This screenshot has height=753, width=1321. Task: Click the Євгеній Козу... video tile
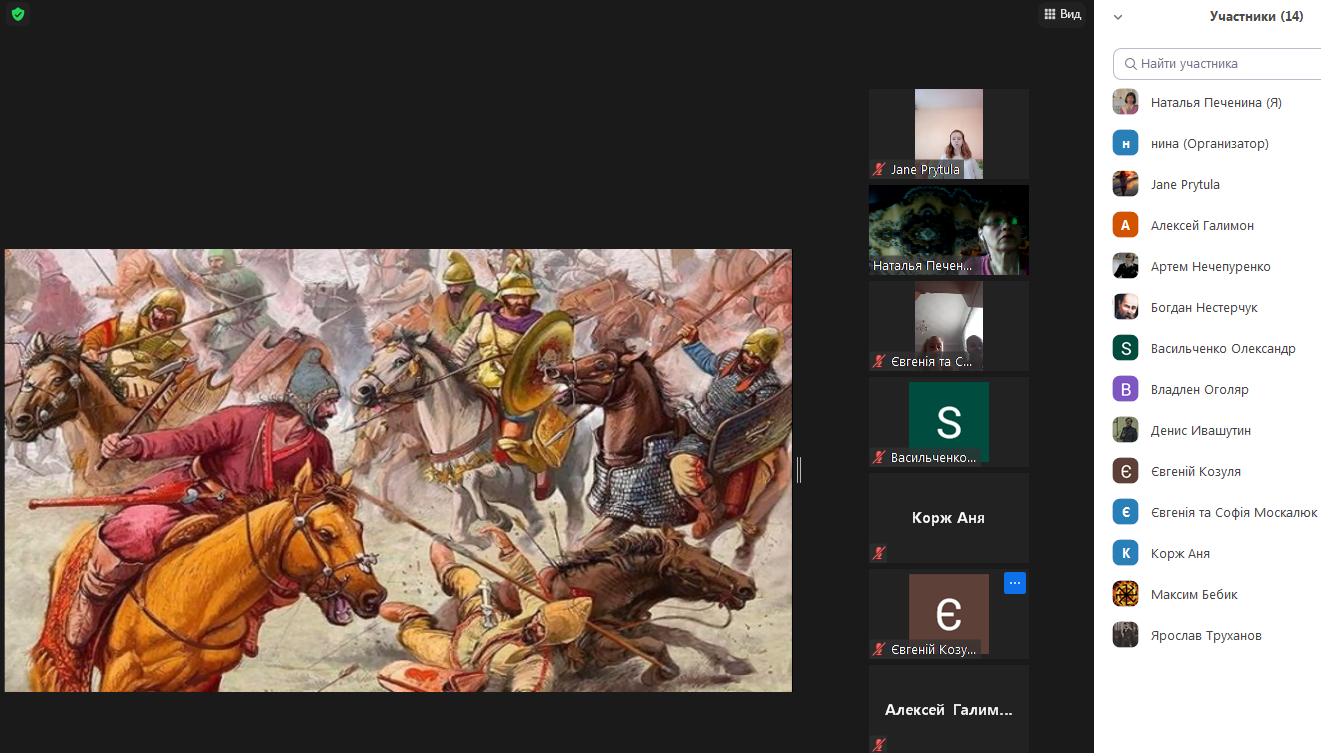tap(948, 614)
